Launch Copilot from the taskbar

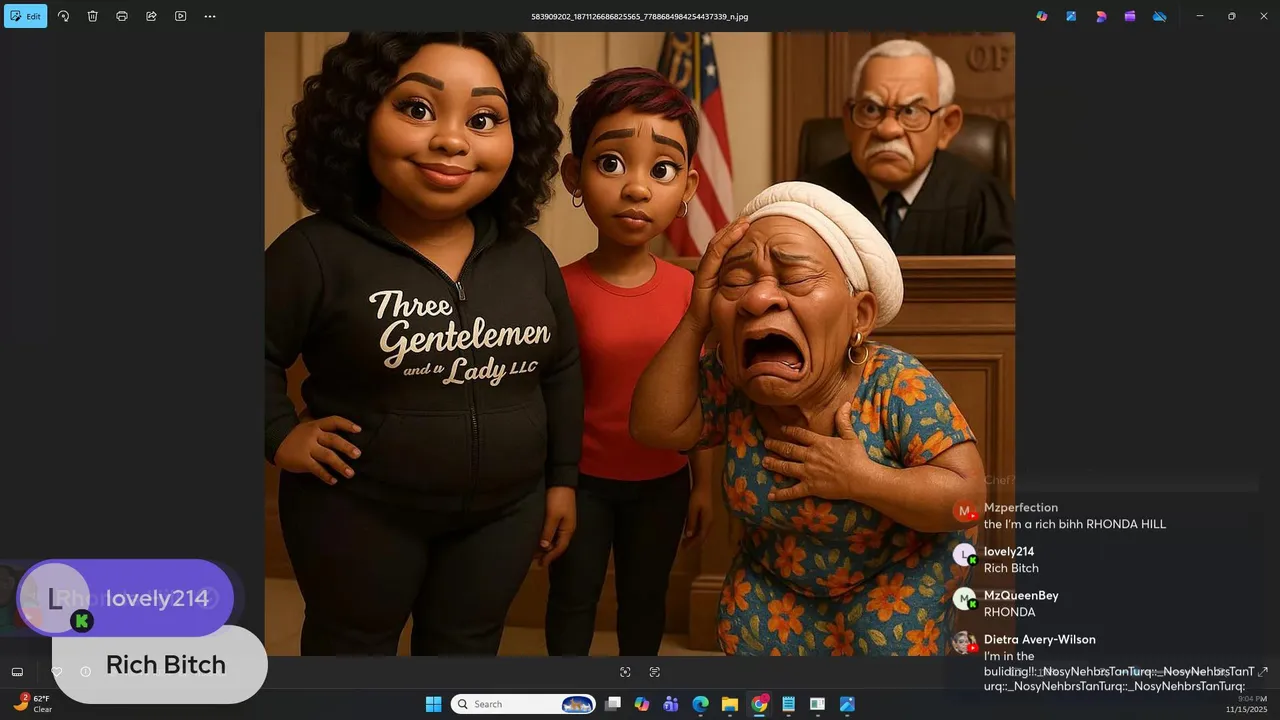(x=642, y=704)
